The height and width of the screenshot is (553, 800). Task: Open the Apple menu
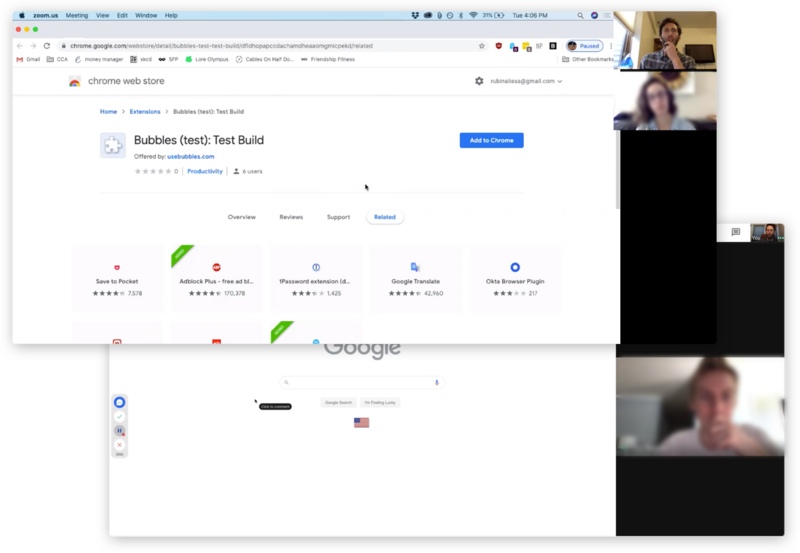click(x=21, y=16)
